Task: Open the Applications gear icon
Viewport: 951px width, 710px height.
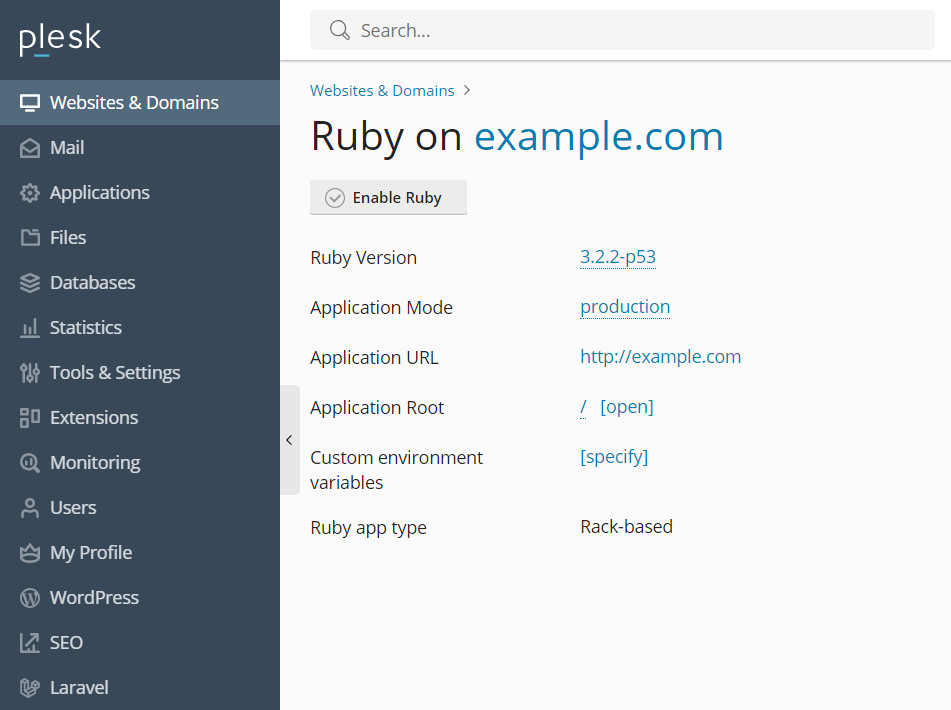Action: coord(30,193)
